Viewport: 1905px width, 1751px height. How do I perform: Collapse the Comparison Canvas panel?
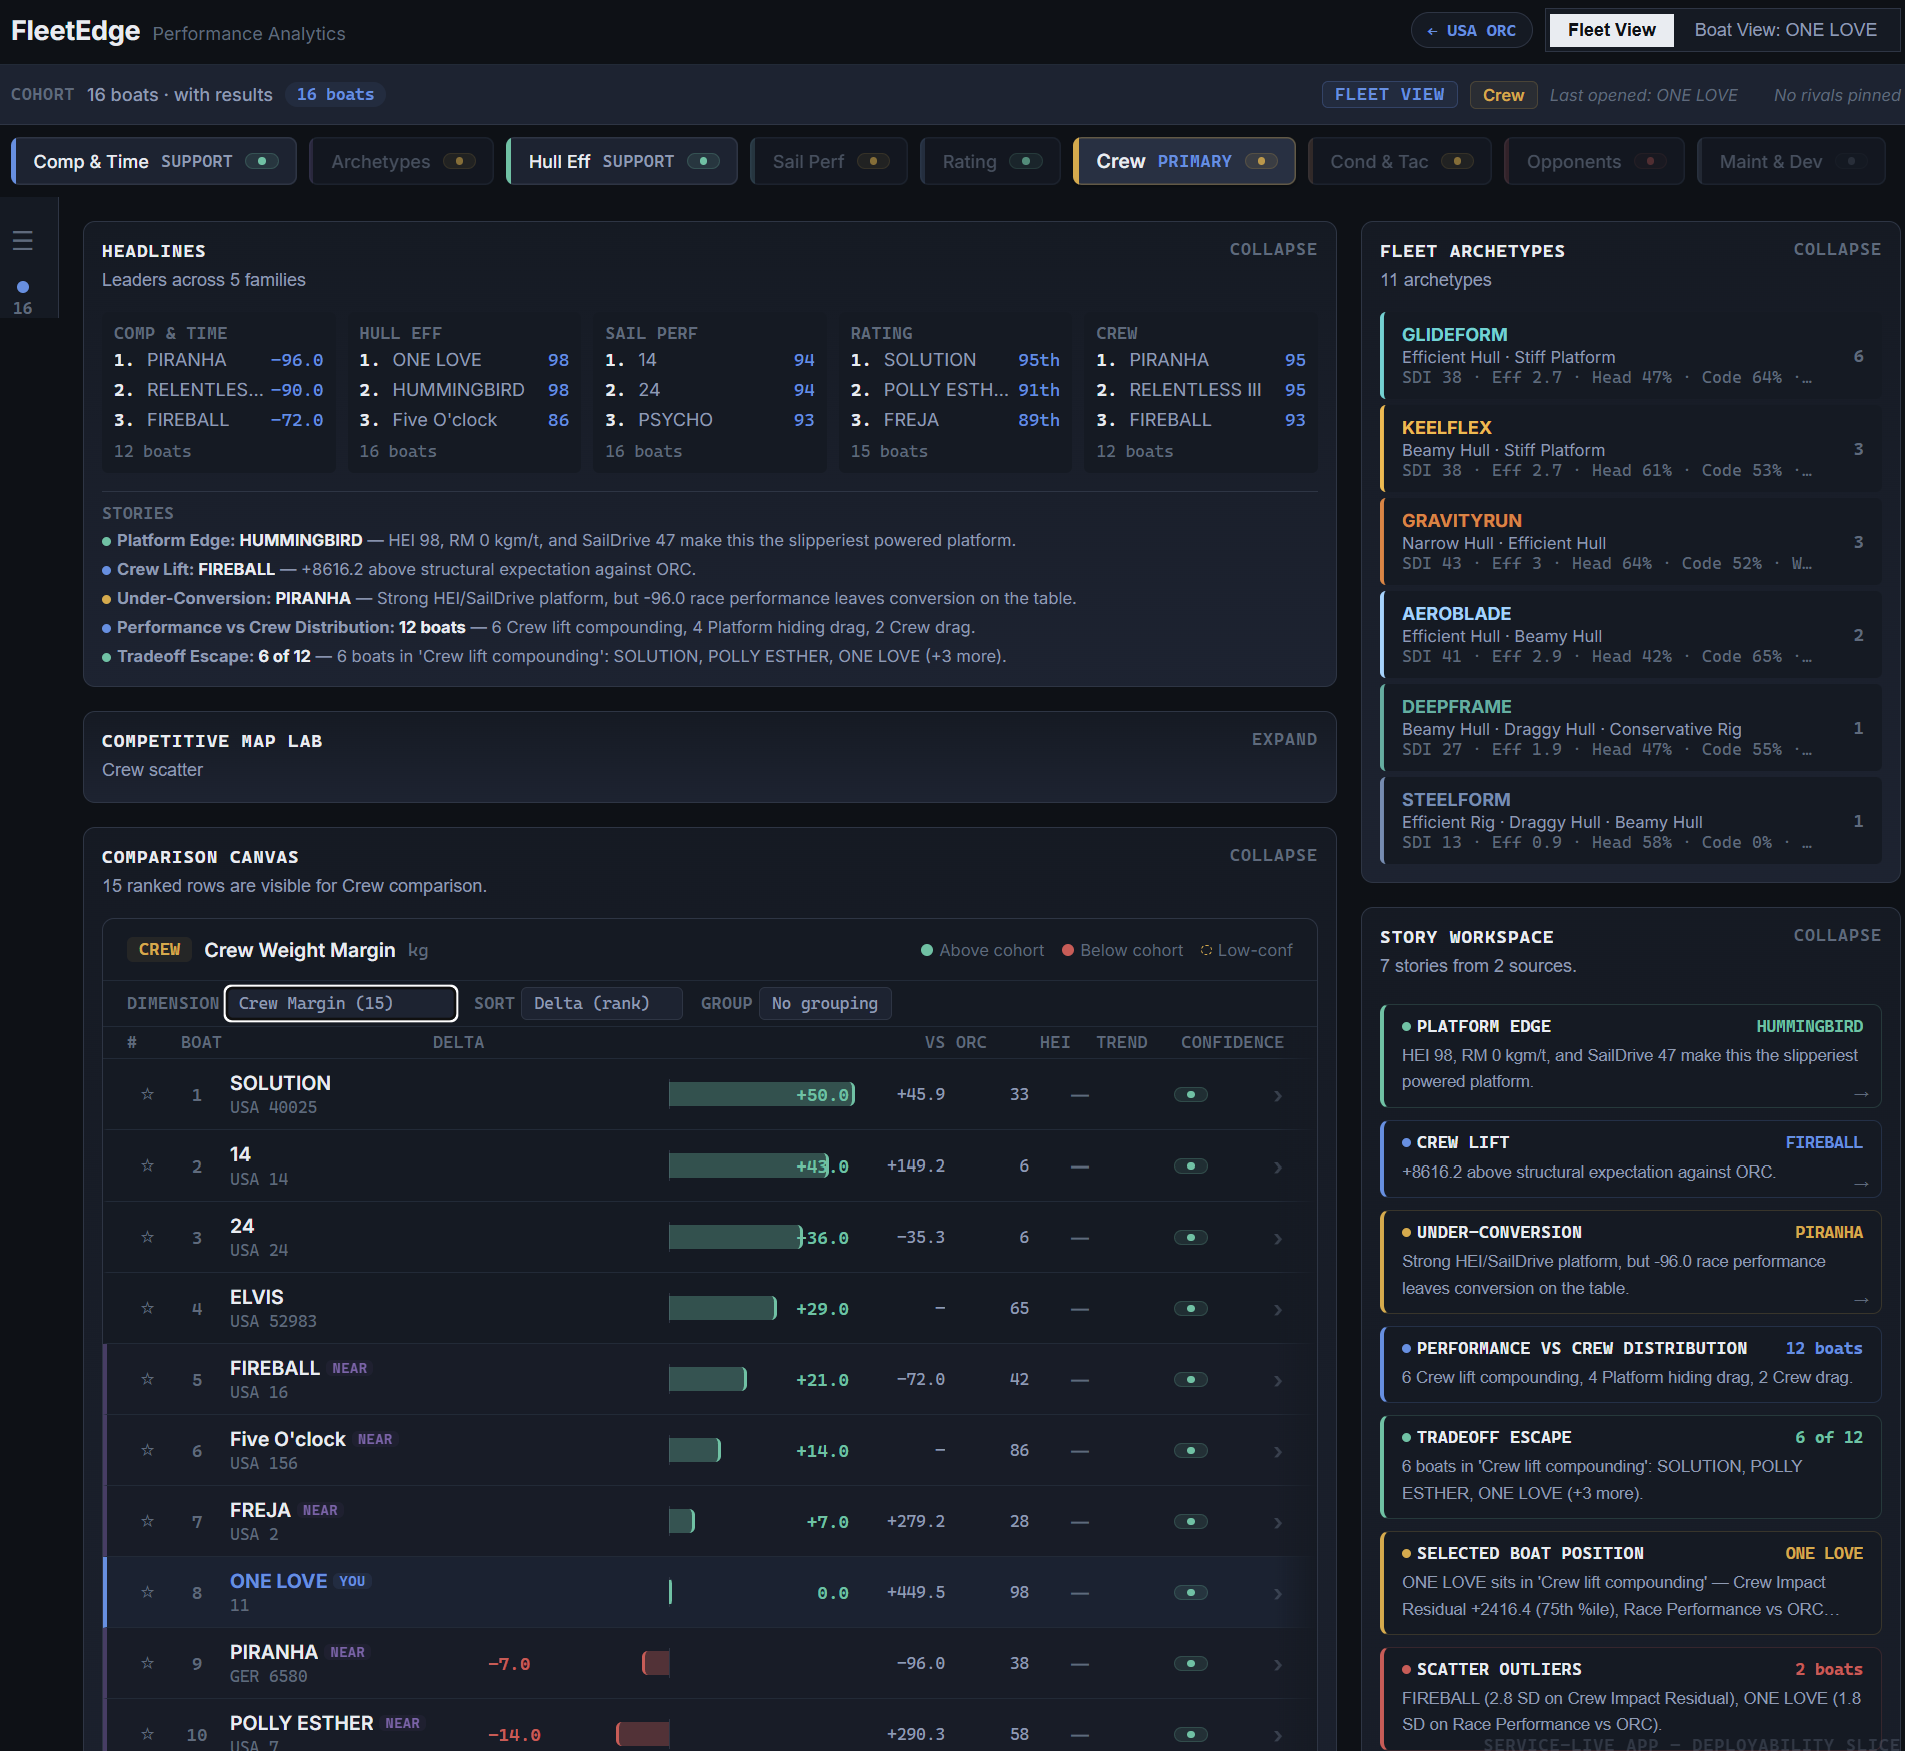click(1273, 855)
